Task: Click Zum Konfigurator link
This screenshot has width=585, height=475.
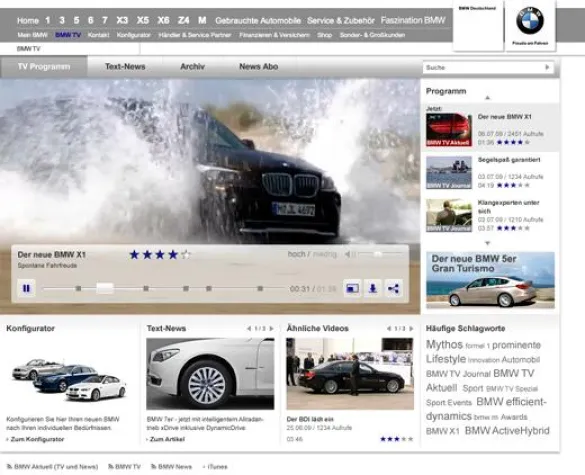Action: (x=37, y=439)
